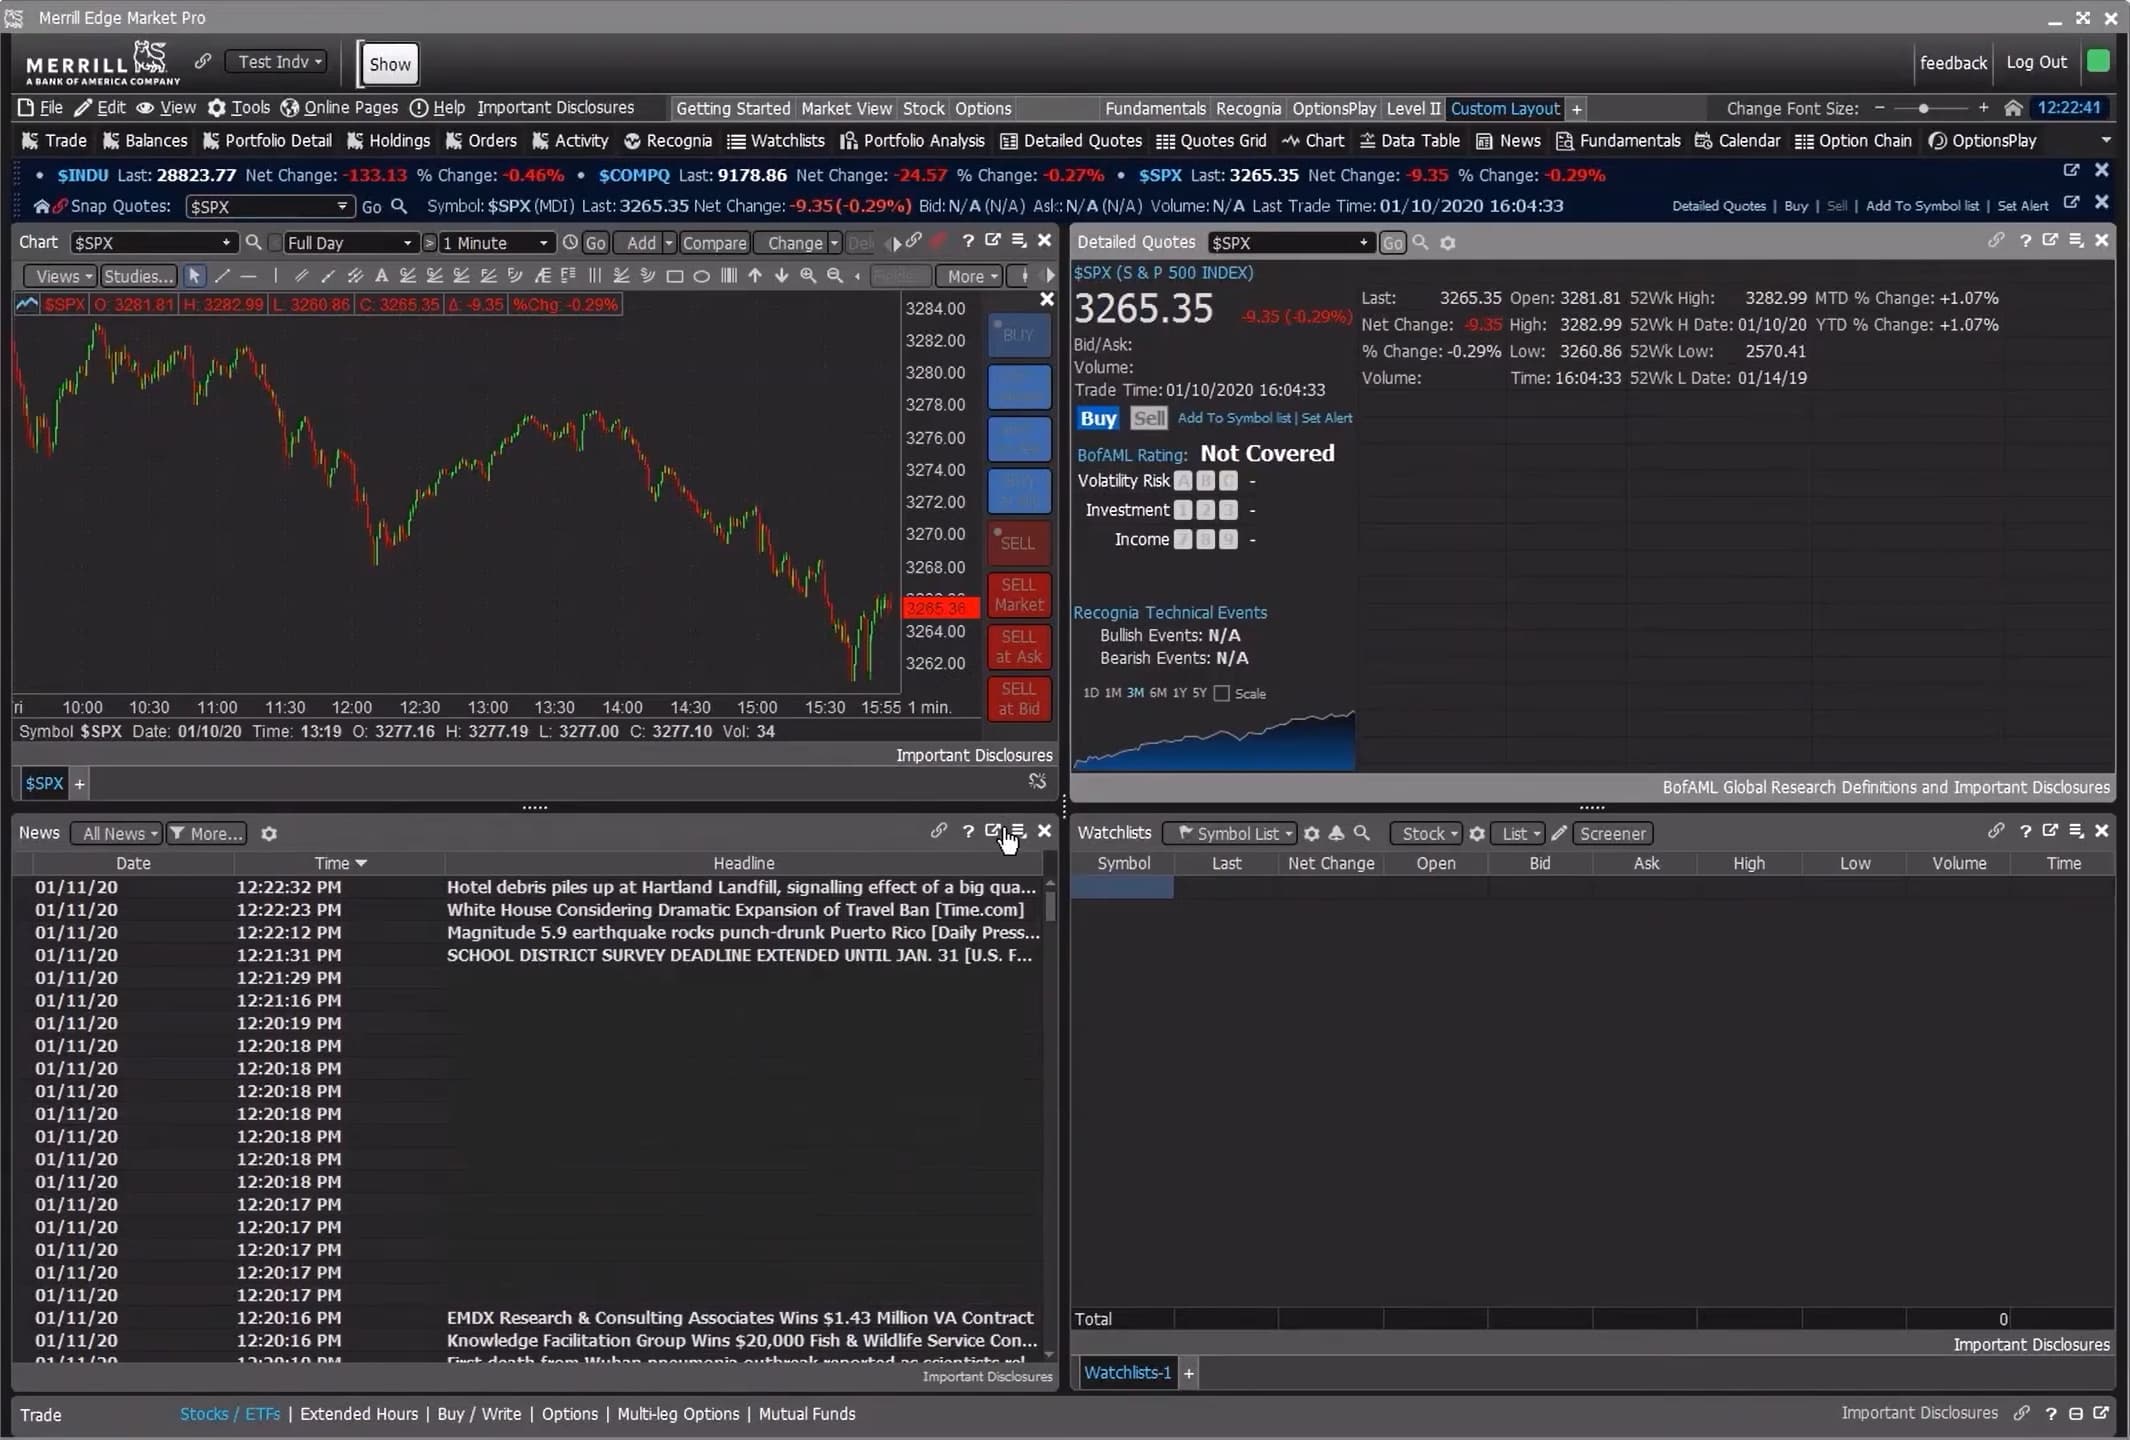Click the Watchlists search magnifier icon
This screenshot has height=1440, width=2130.
(x=1362, y=833)
